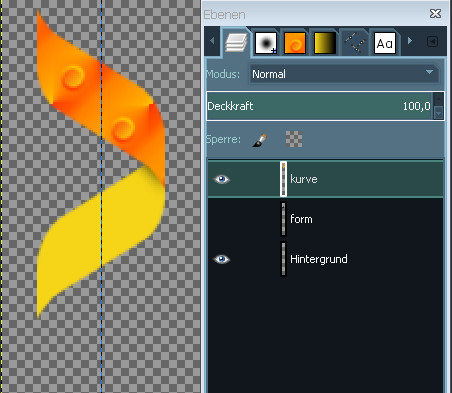The width and height of the screenshot is (452, 393).
Task: Click the right tab scroll arrow
Action: coord(410,41)
